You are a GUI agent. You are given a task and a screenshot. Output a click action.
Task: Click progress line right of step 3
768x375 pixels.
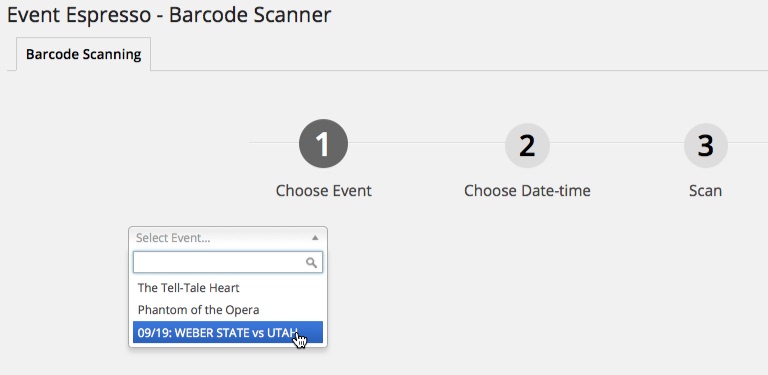click(x=748, y=143)
